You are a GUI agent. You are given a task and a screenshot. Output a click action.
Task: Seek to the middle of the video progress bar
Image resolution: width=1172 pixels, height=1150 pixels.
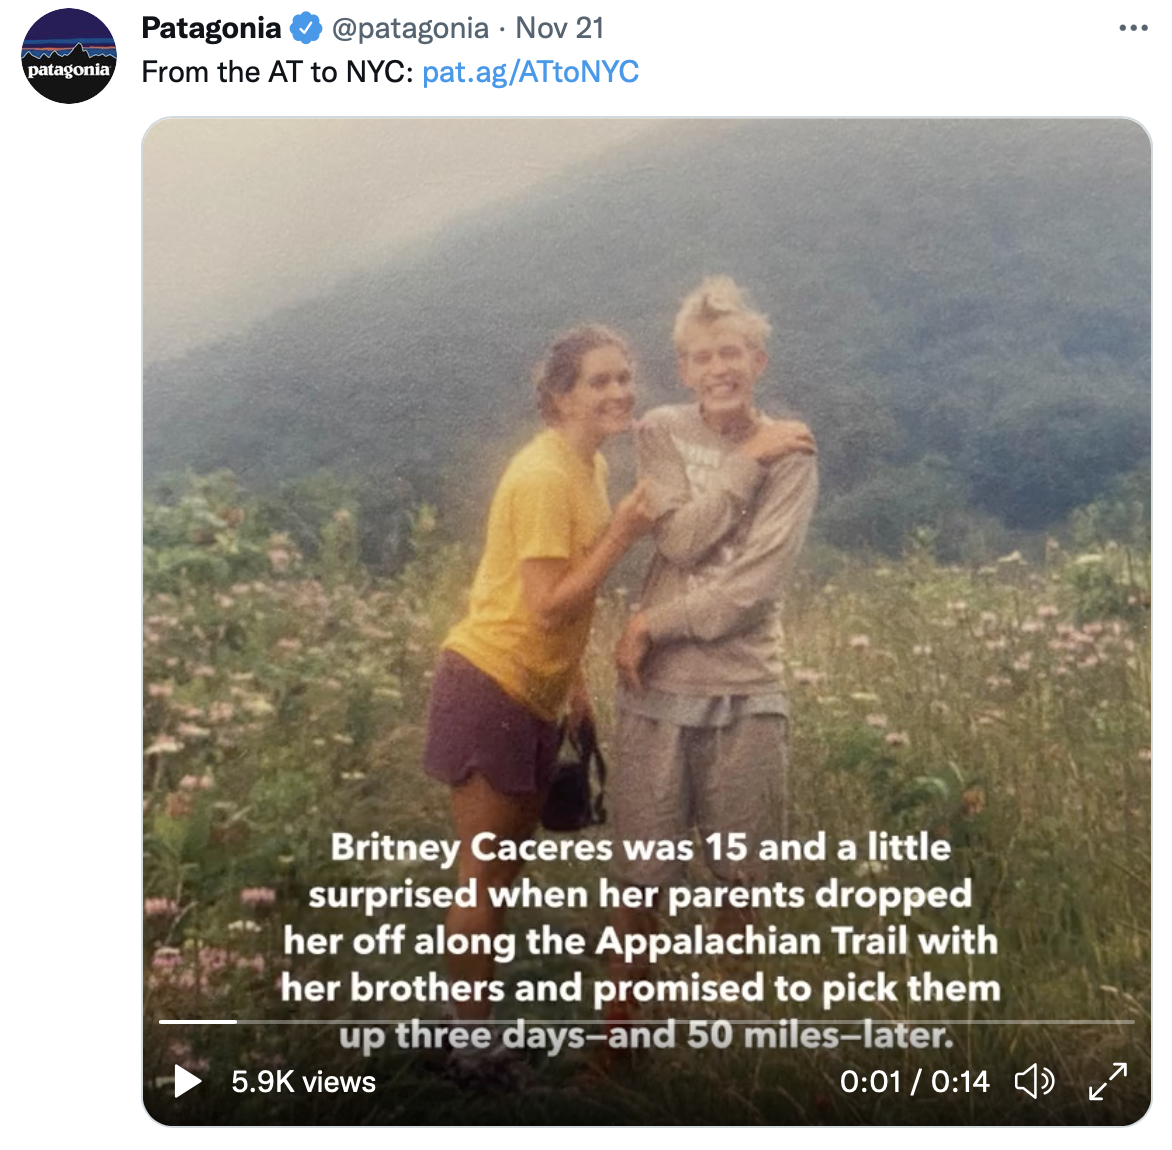(x=647, y=1021)
